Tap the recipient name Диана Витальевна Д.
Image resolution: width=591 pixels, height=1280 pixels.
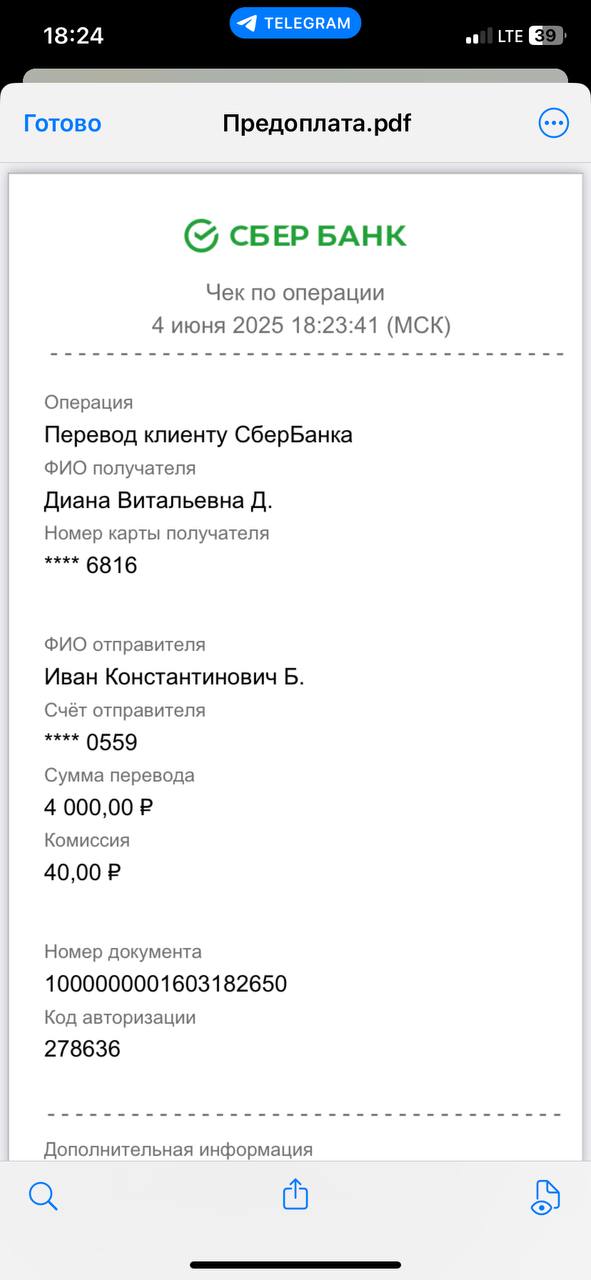[x=158, y=500]
